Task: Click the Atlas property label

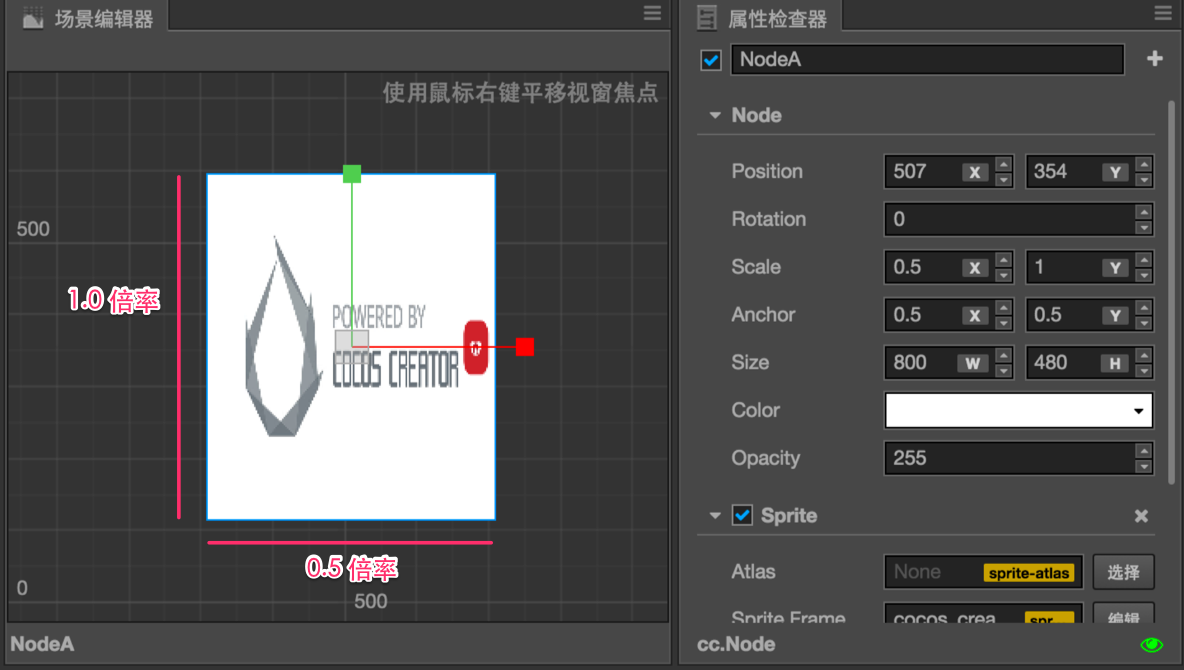Action: pos(754,572)
